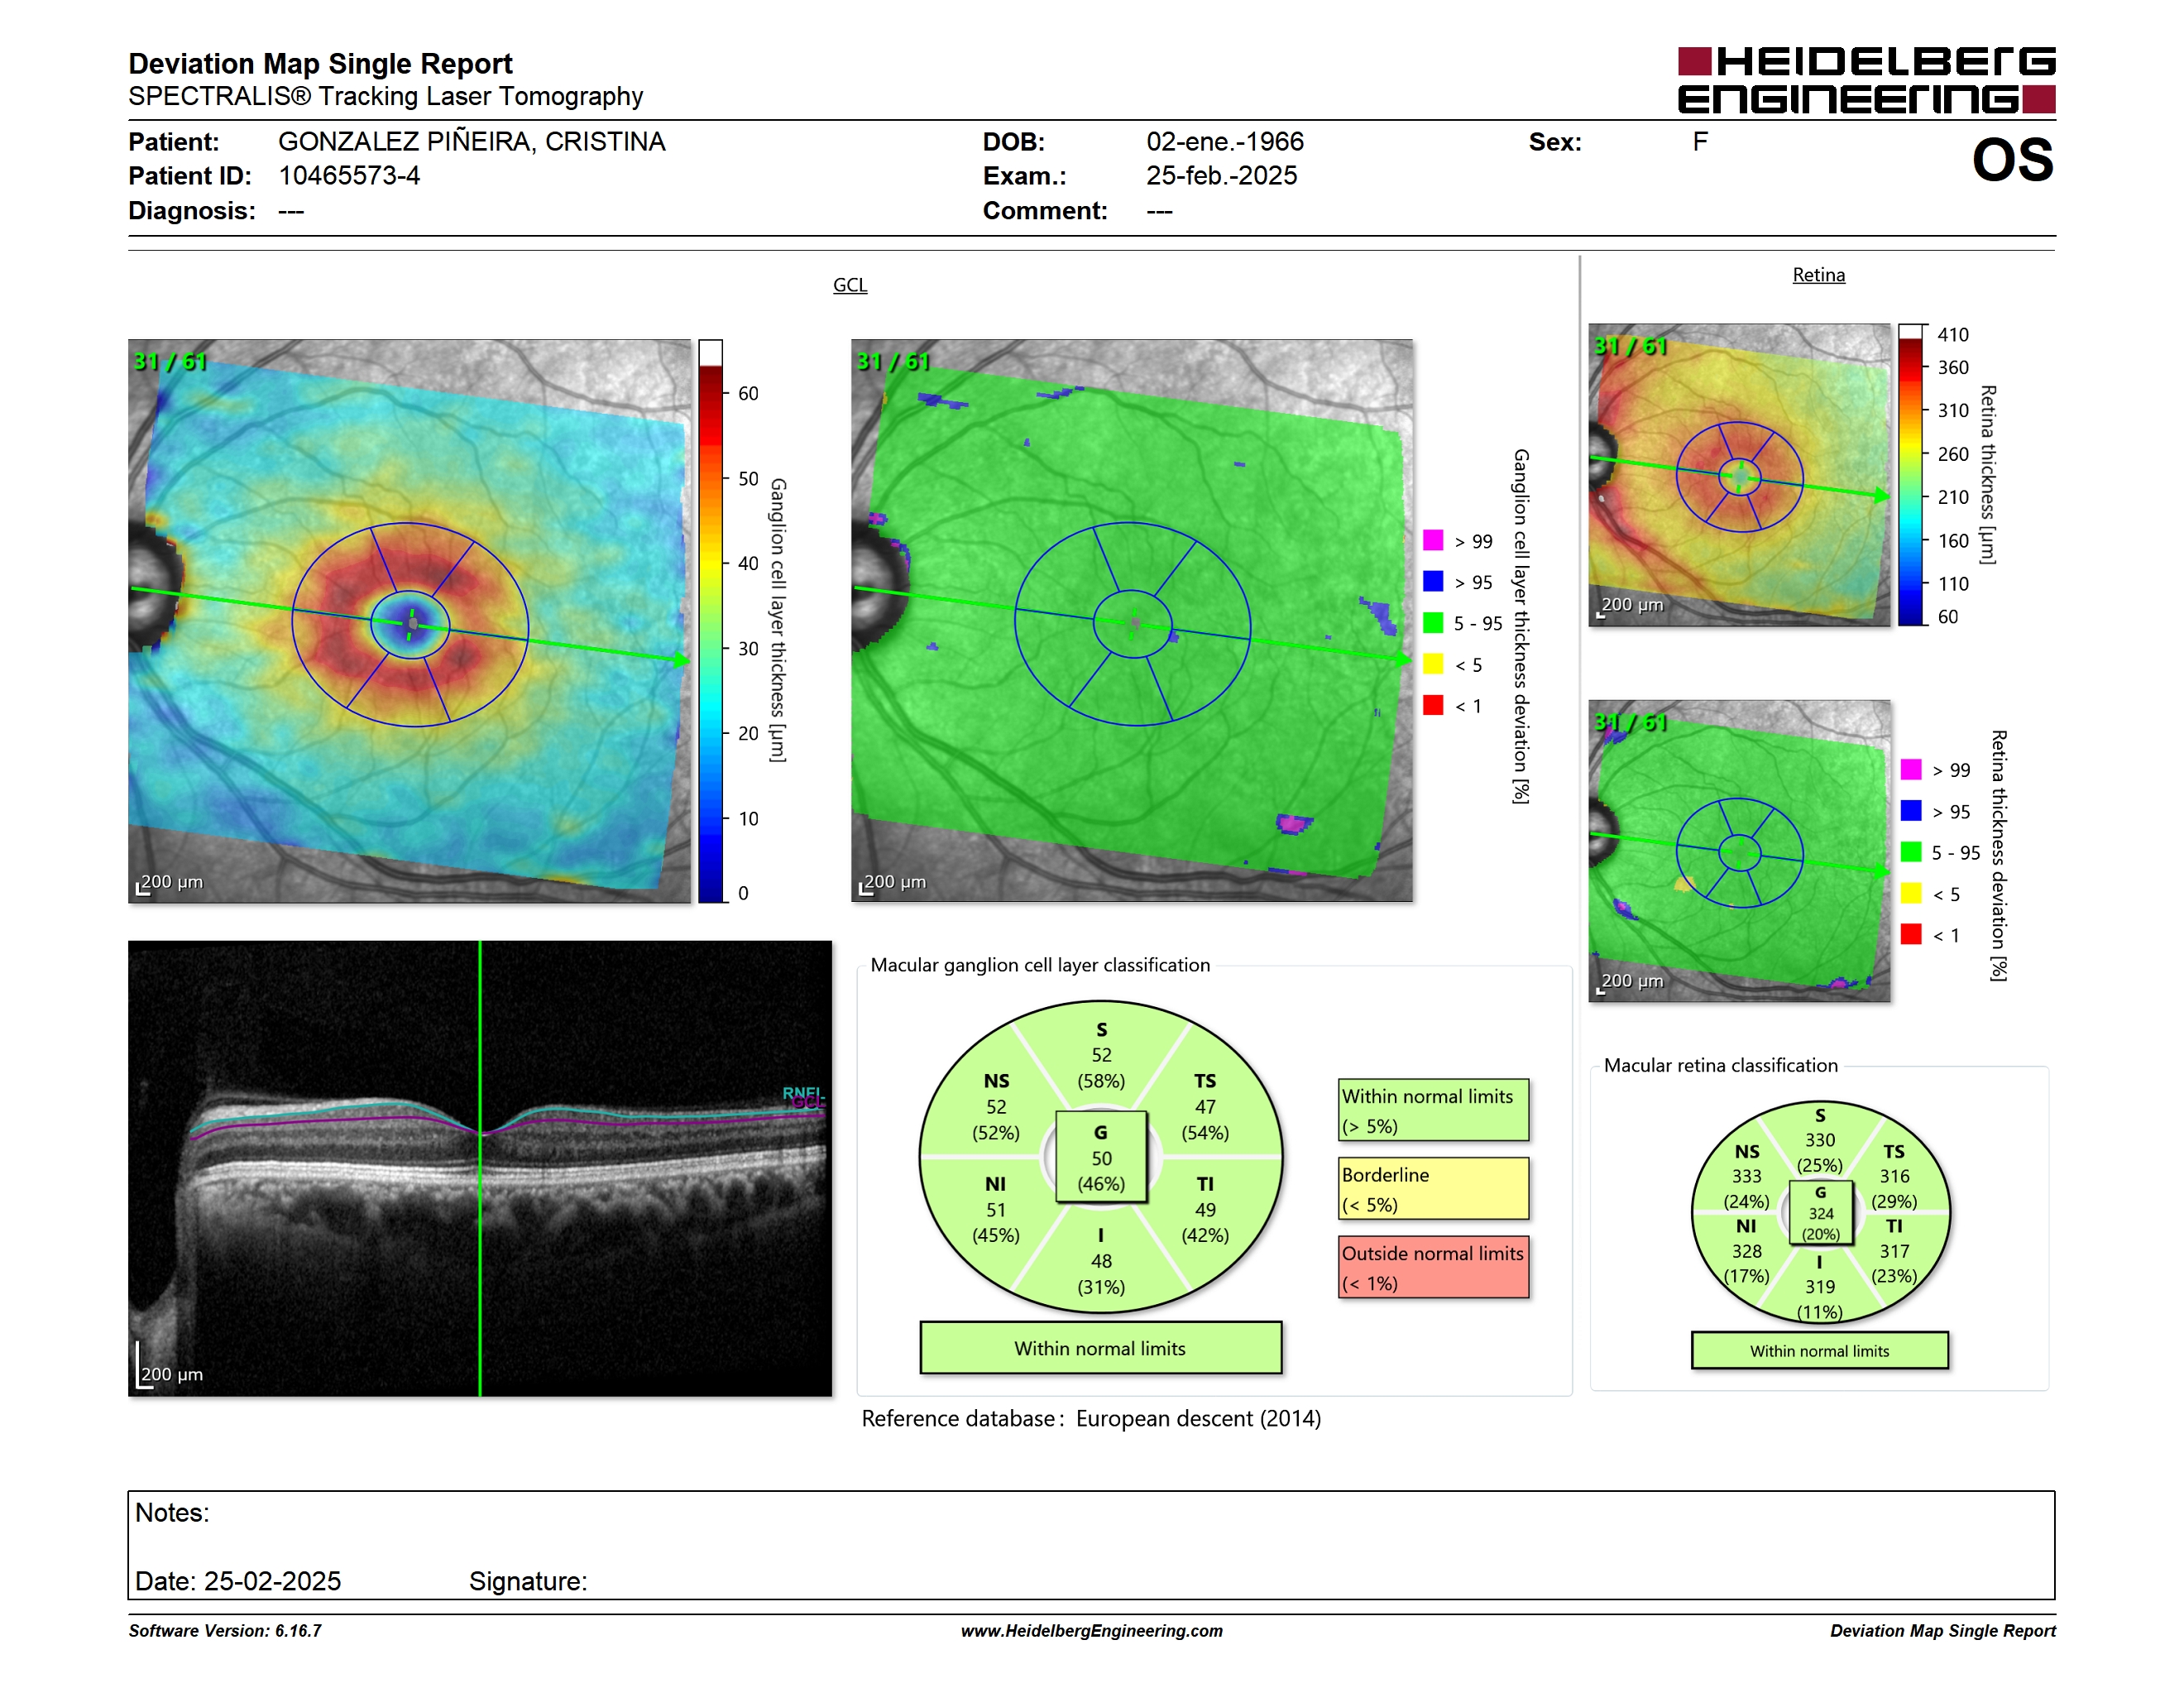The width and height of the screenshot is (2184, 1688).
Task: Open the grayscale OCT B-scan image
Action: [x=480, y=1168]
